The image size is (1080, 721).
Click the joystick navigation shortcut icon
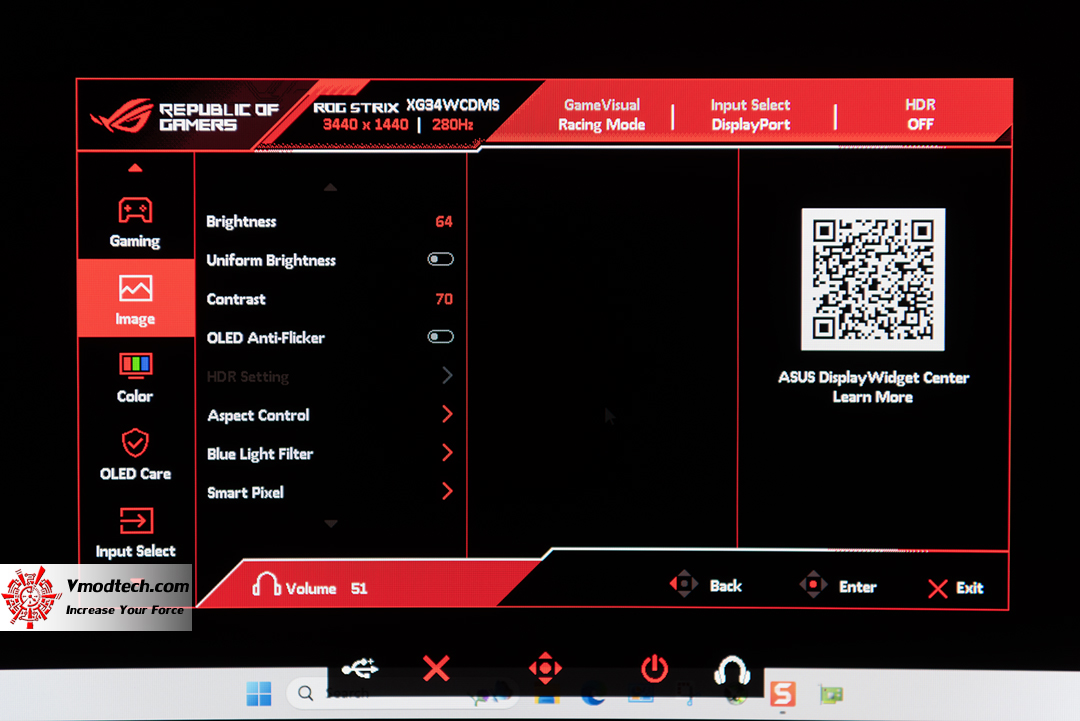[545, 668]
